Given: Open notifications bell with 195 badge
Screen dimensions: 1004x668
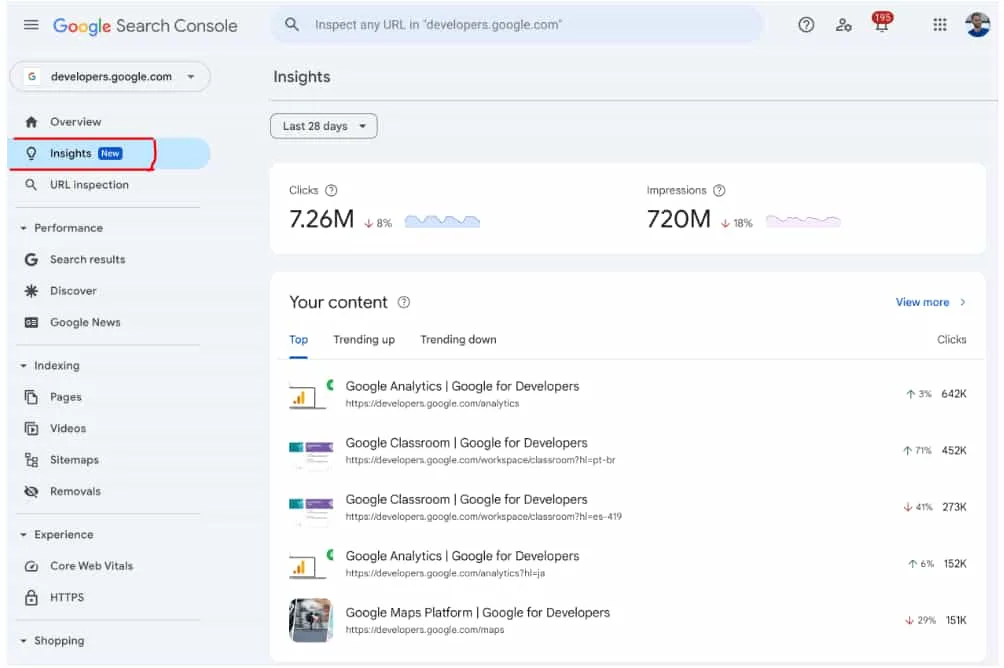Looking at the screenshot, I should click(882, 23).
